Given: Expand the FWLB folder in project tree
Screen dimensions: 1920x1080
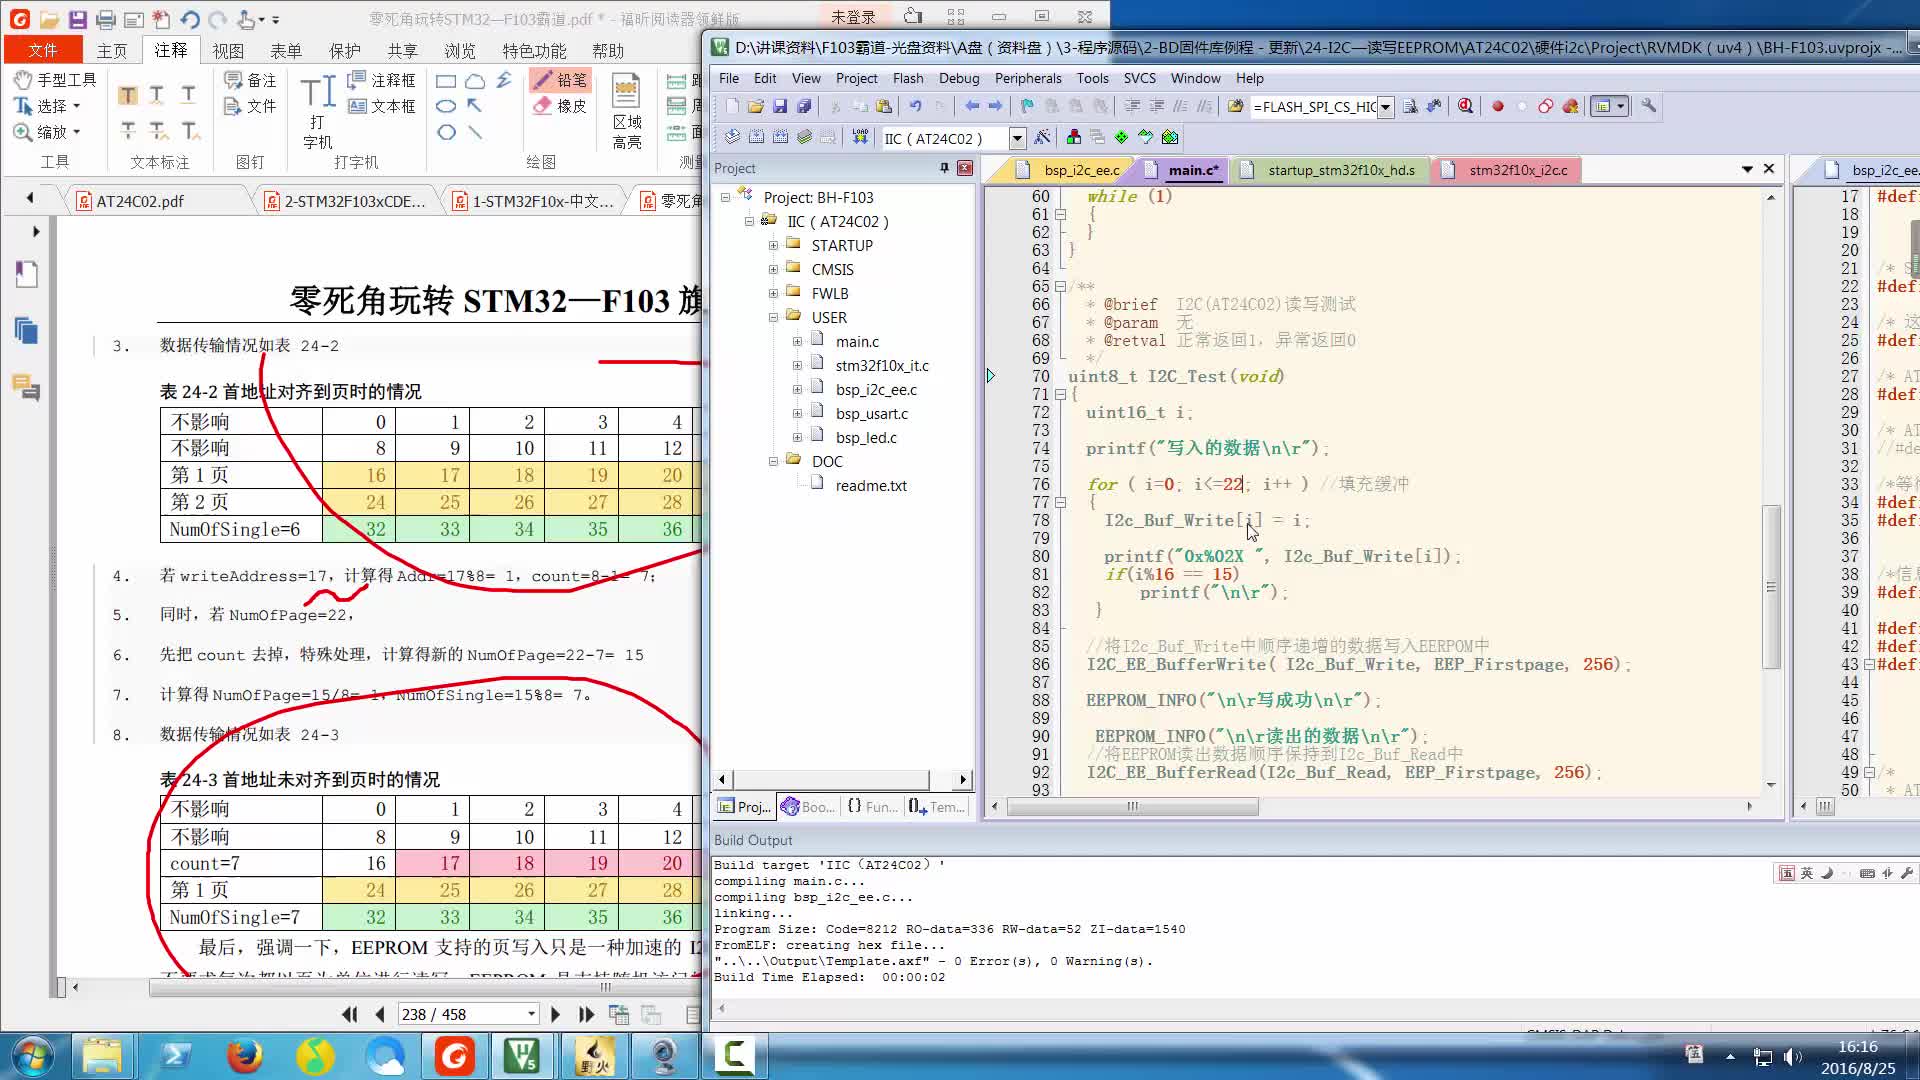Looking at the screenshot, I should [773, 293].
